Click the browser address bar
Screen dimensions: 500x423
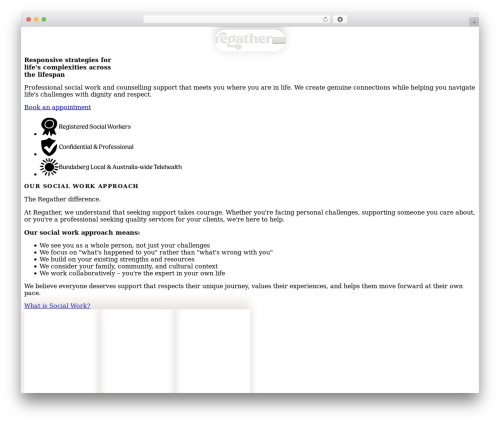pos(236,19)
